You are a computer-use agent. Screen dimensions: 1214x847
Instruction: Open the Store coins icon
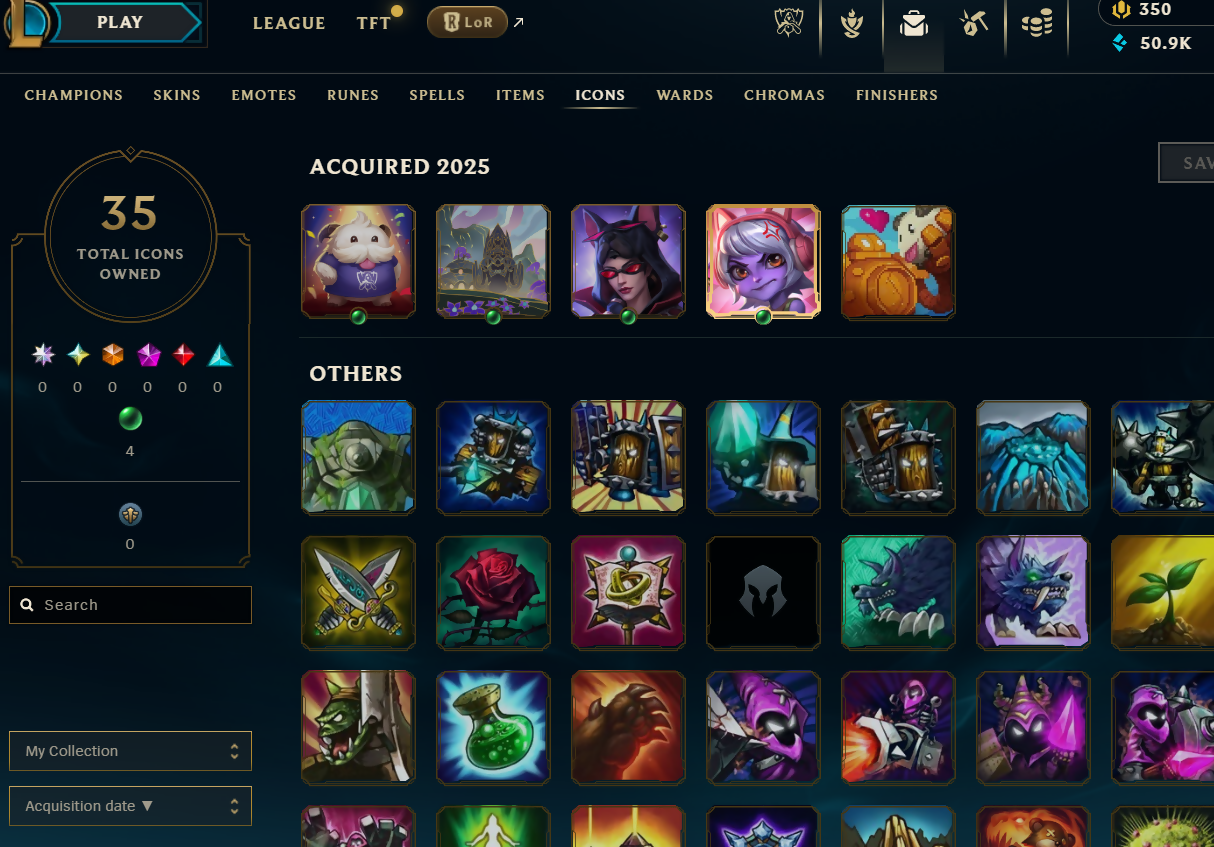pos(1037,23)
